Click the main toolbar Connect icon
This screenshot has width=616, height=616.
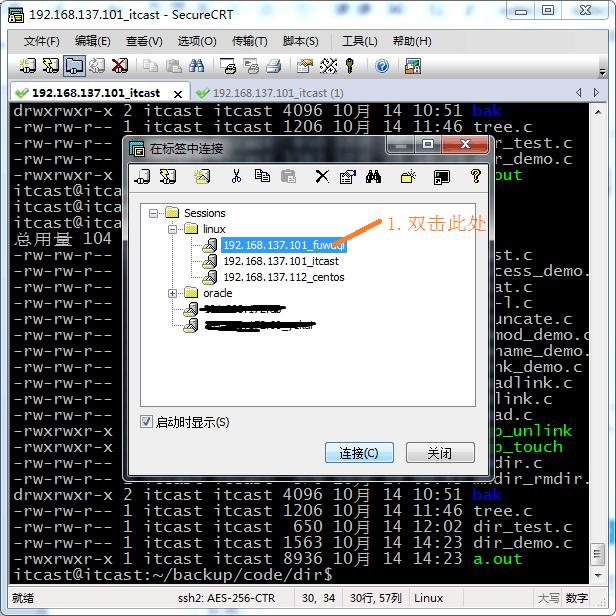(28, 66)
